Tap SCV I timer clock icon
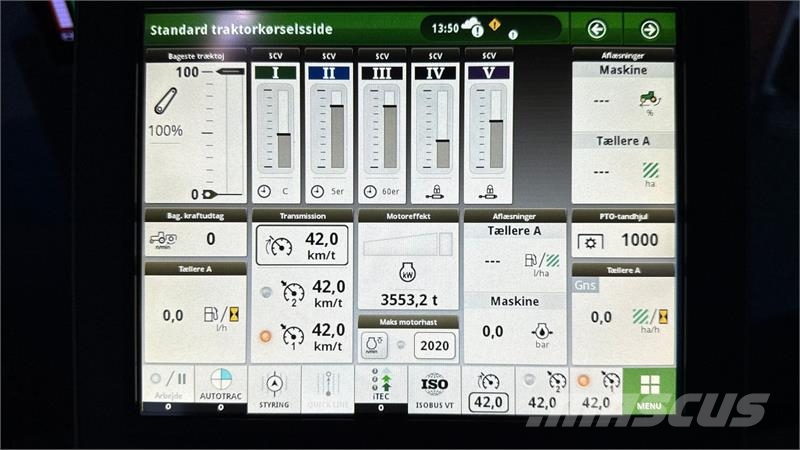 click(x=264, y=191)
